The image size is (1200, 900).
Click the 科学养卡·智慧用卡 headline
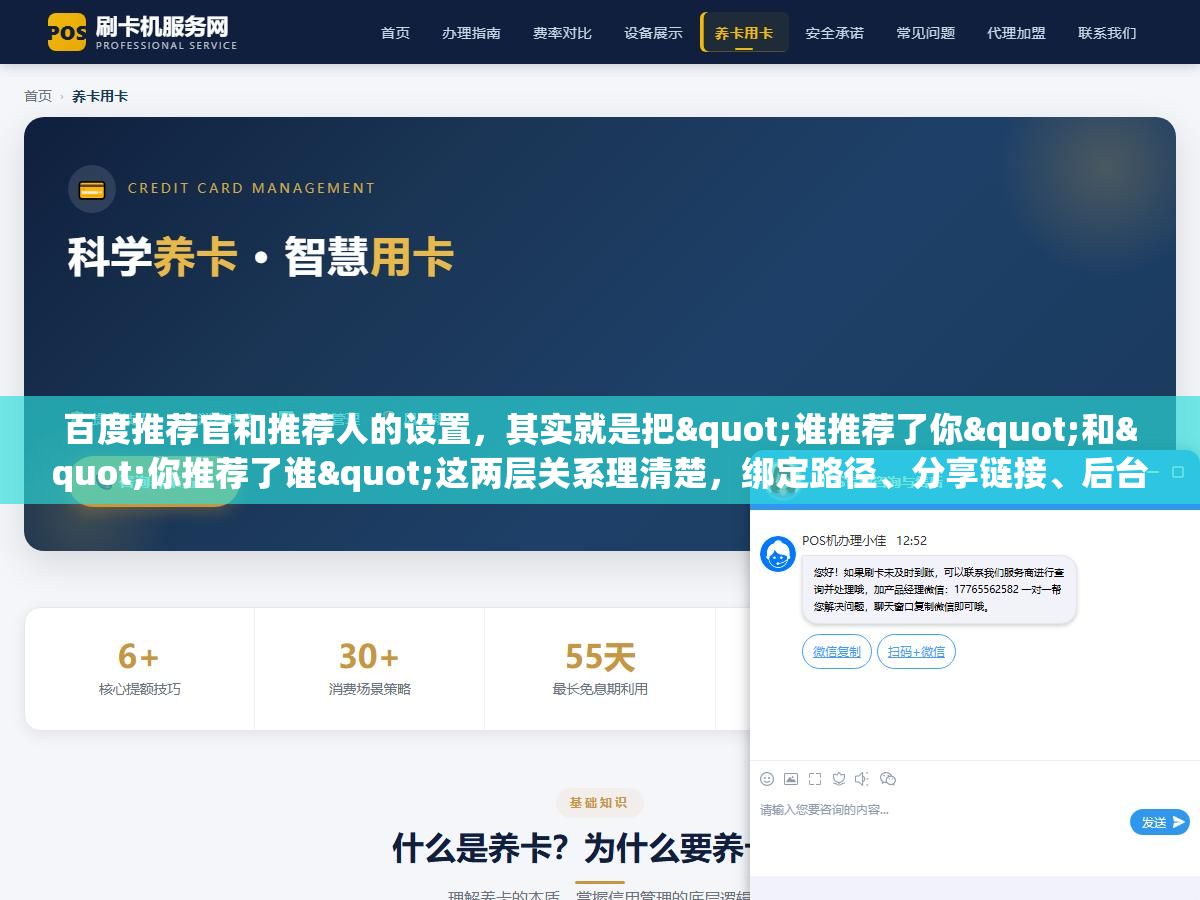coord(261,256)
